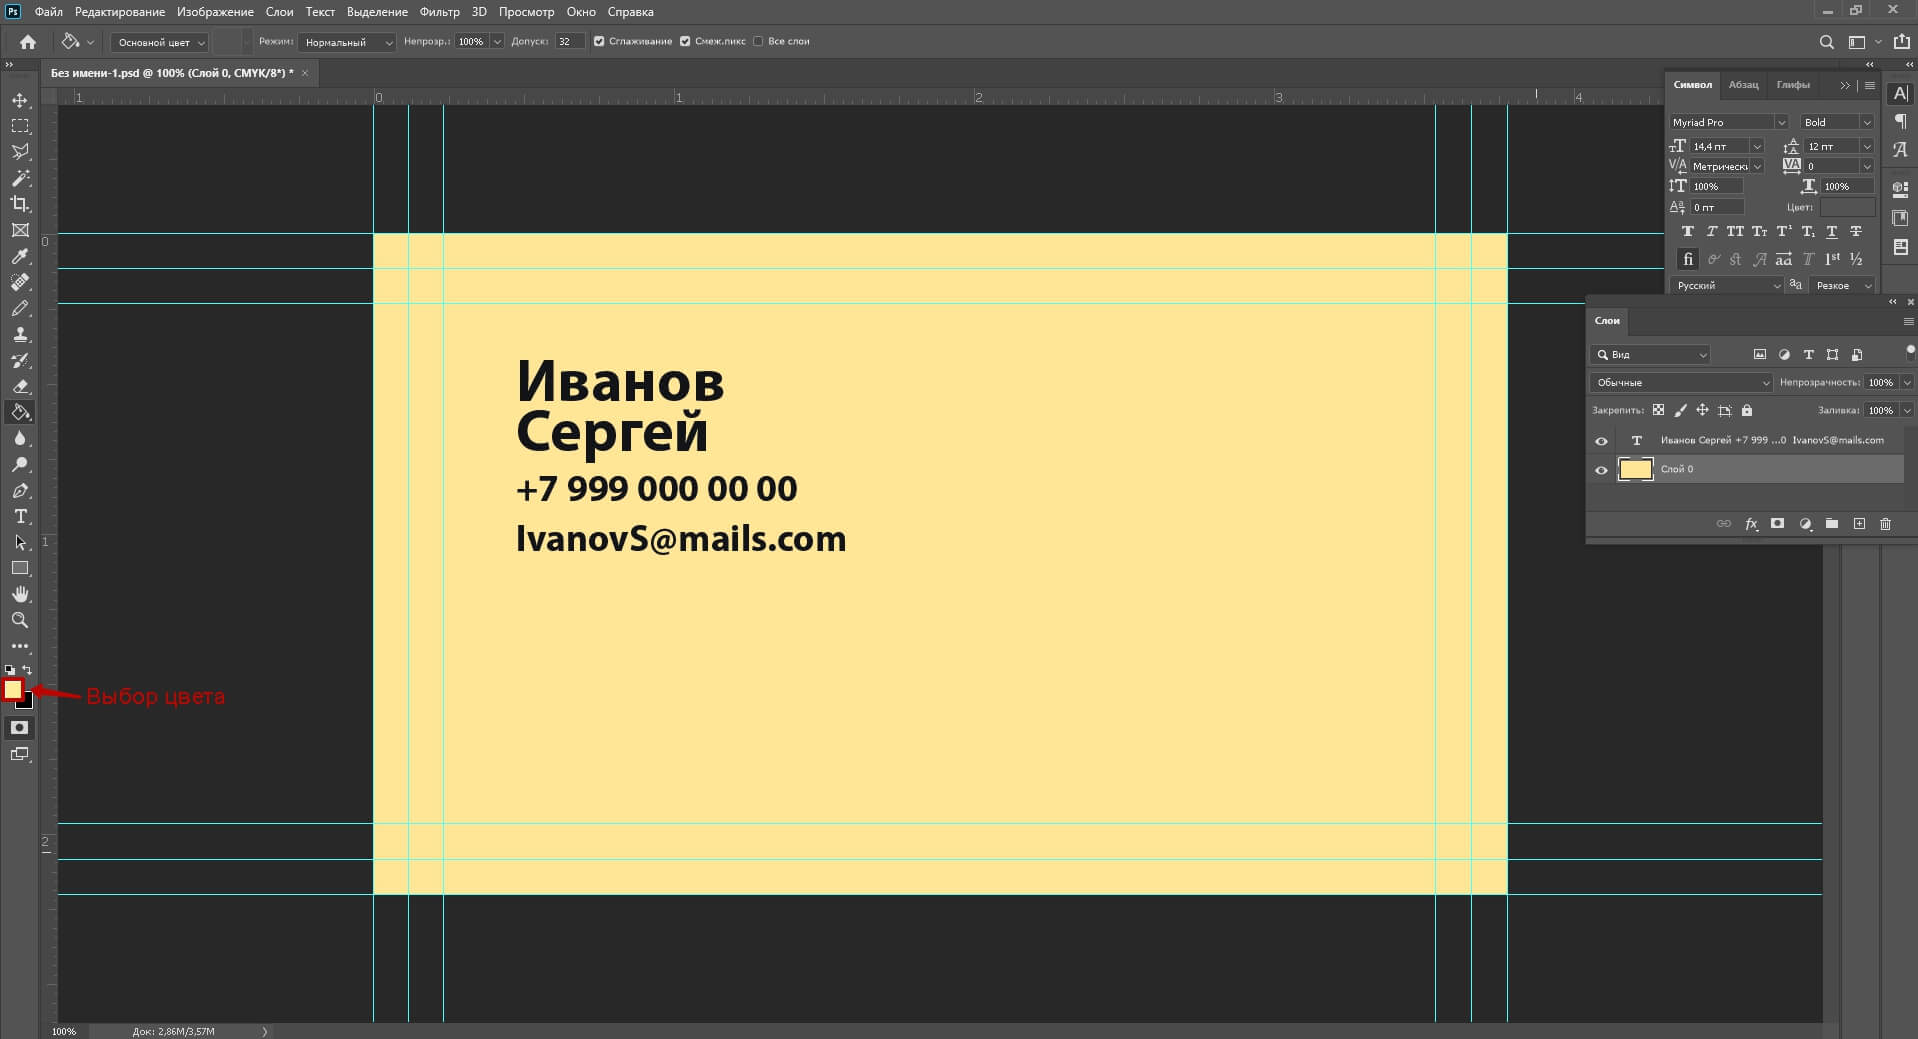1918x1039 pixels.
Task: Select the Clone Stamp tool
Action: 20,335
